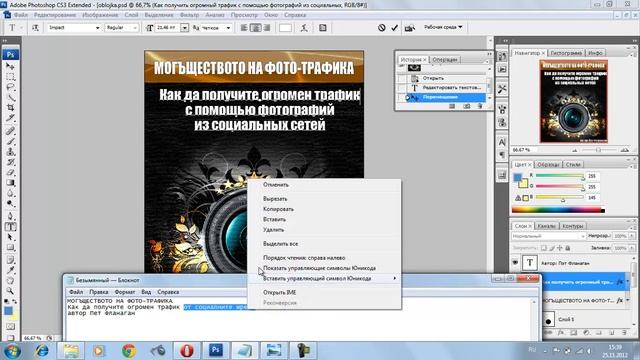Select the Horizontal Type tool
The width and height of the screenshot is (640, 360).
[11, 227]
